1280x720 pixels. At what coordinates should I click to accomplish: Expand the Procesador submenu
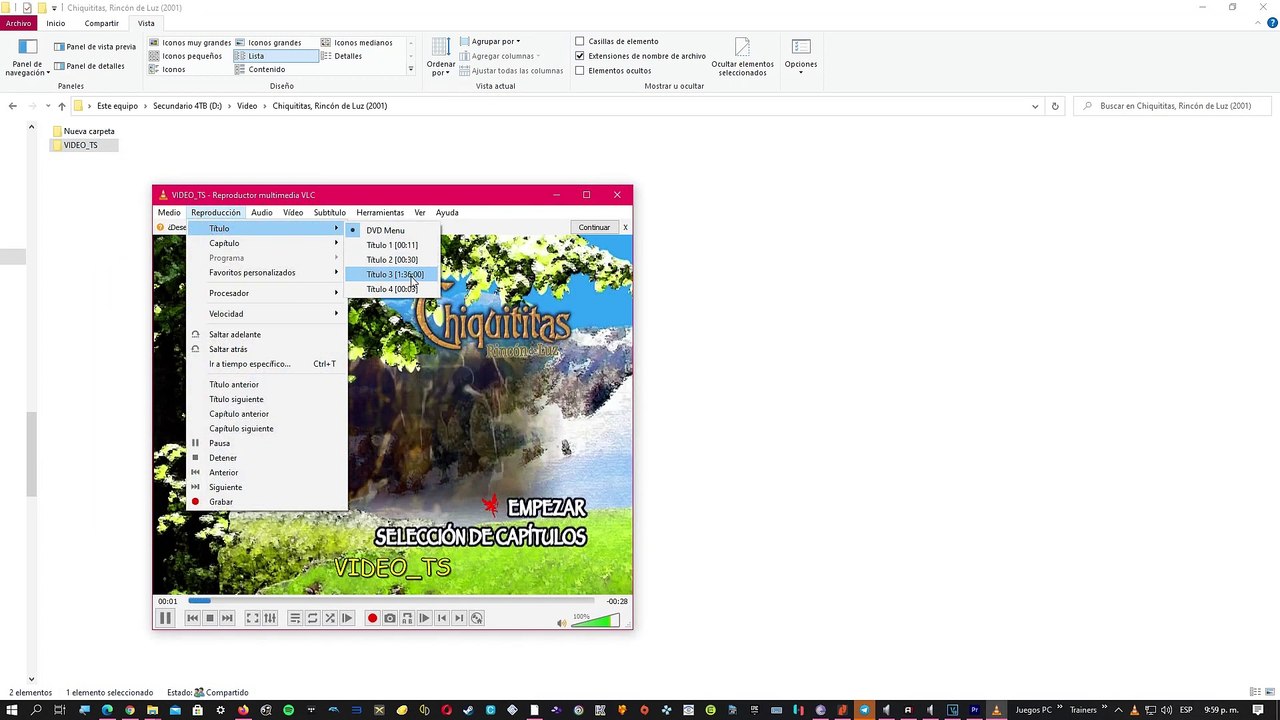pyautogui.click(x=267, y=293)
